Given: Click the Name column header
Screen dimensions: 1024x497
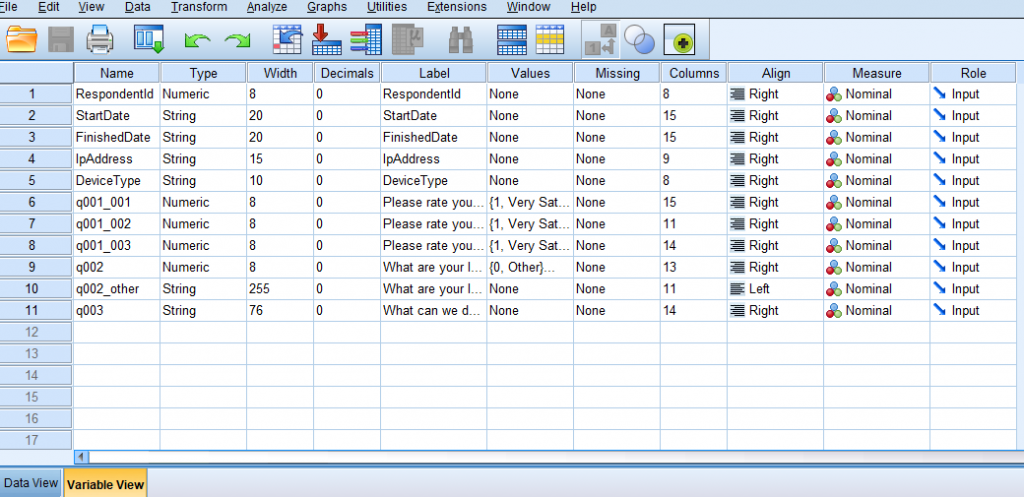Looking at the screenshot, I should (x=117, y=73).
